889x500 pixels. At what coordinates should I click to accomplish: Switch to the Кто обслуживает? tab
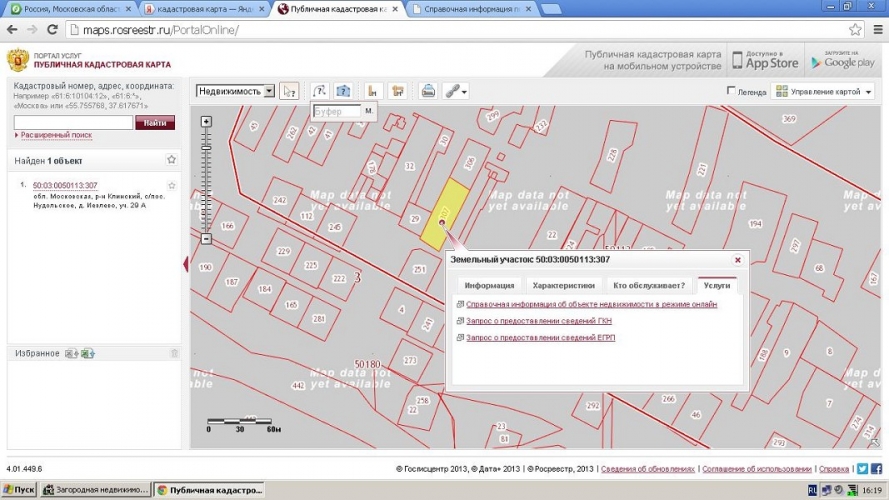pyautogui.click(x=649, y=285)
